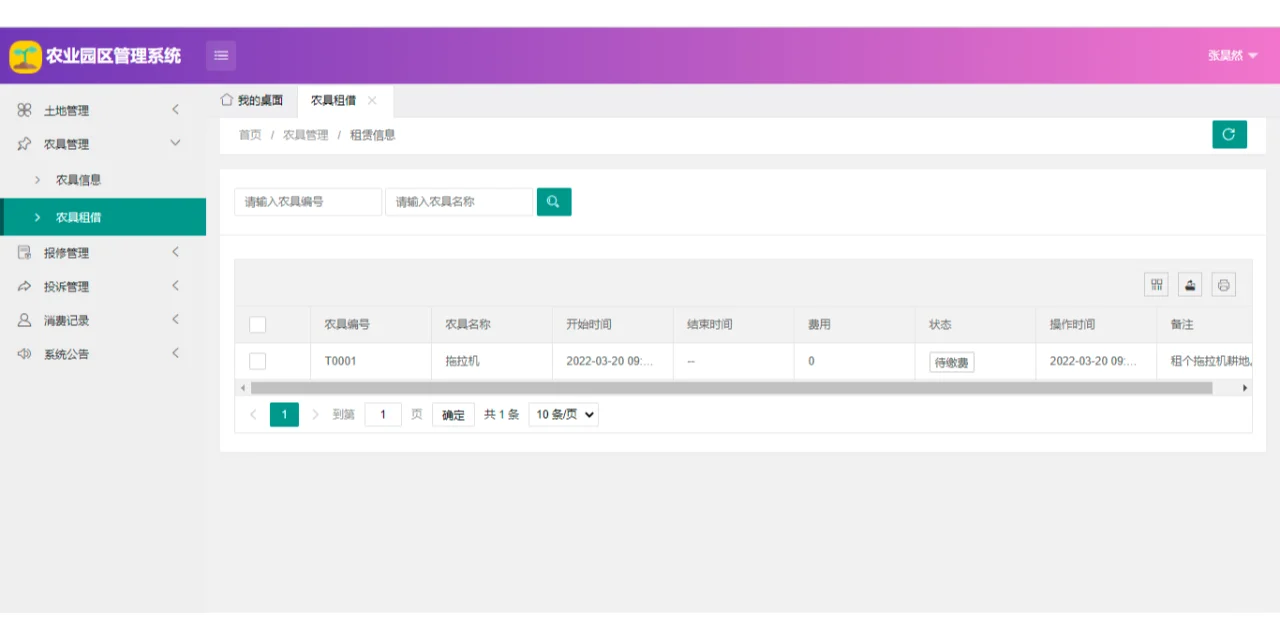Click the 土地管理 sidebar icon
This screenshot has height=640, width=1280.
coord(25,110)
